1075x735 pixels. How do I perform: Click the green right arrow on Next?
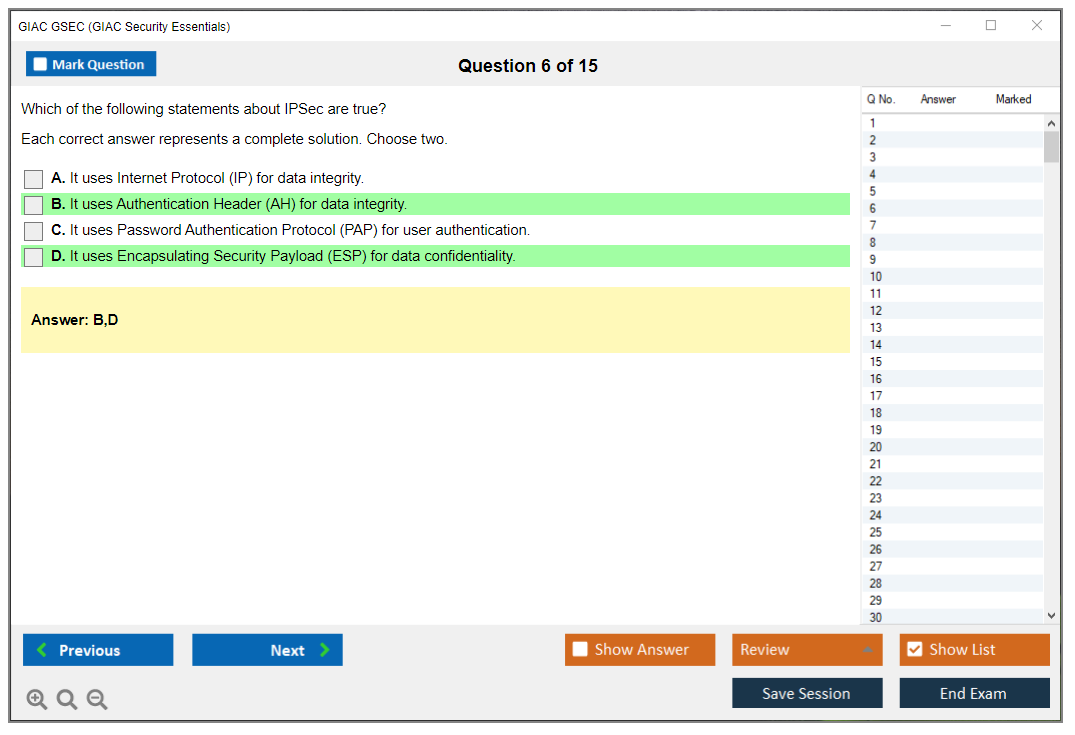pos(324,650)
